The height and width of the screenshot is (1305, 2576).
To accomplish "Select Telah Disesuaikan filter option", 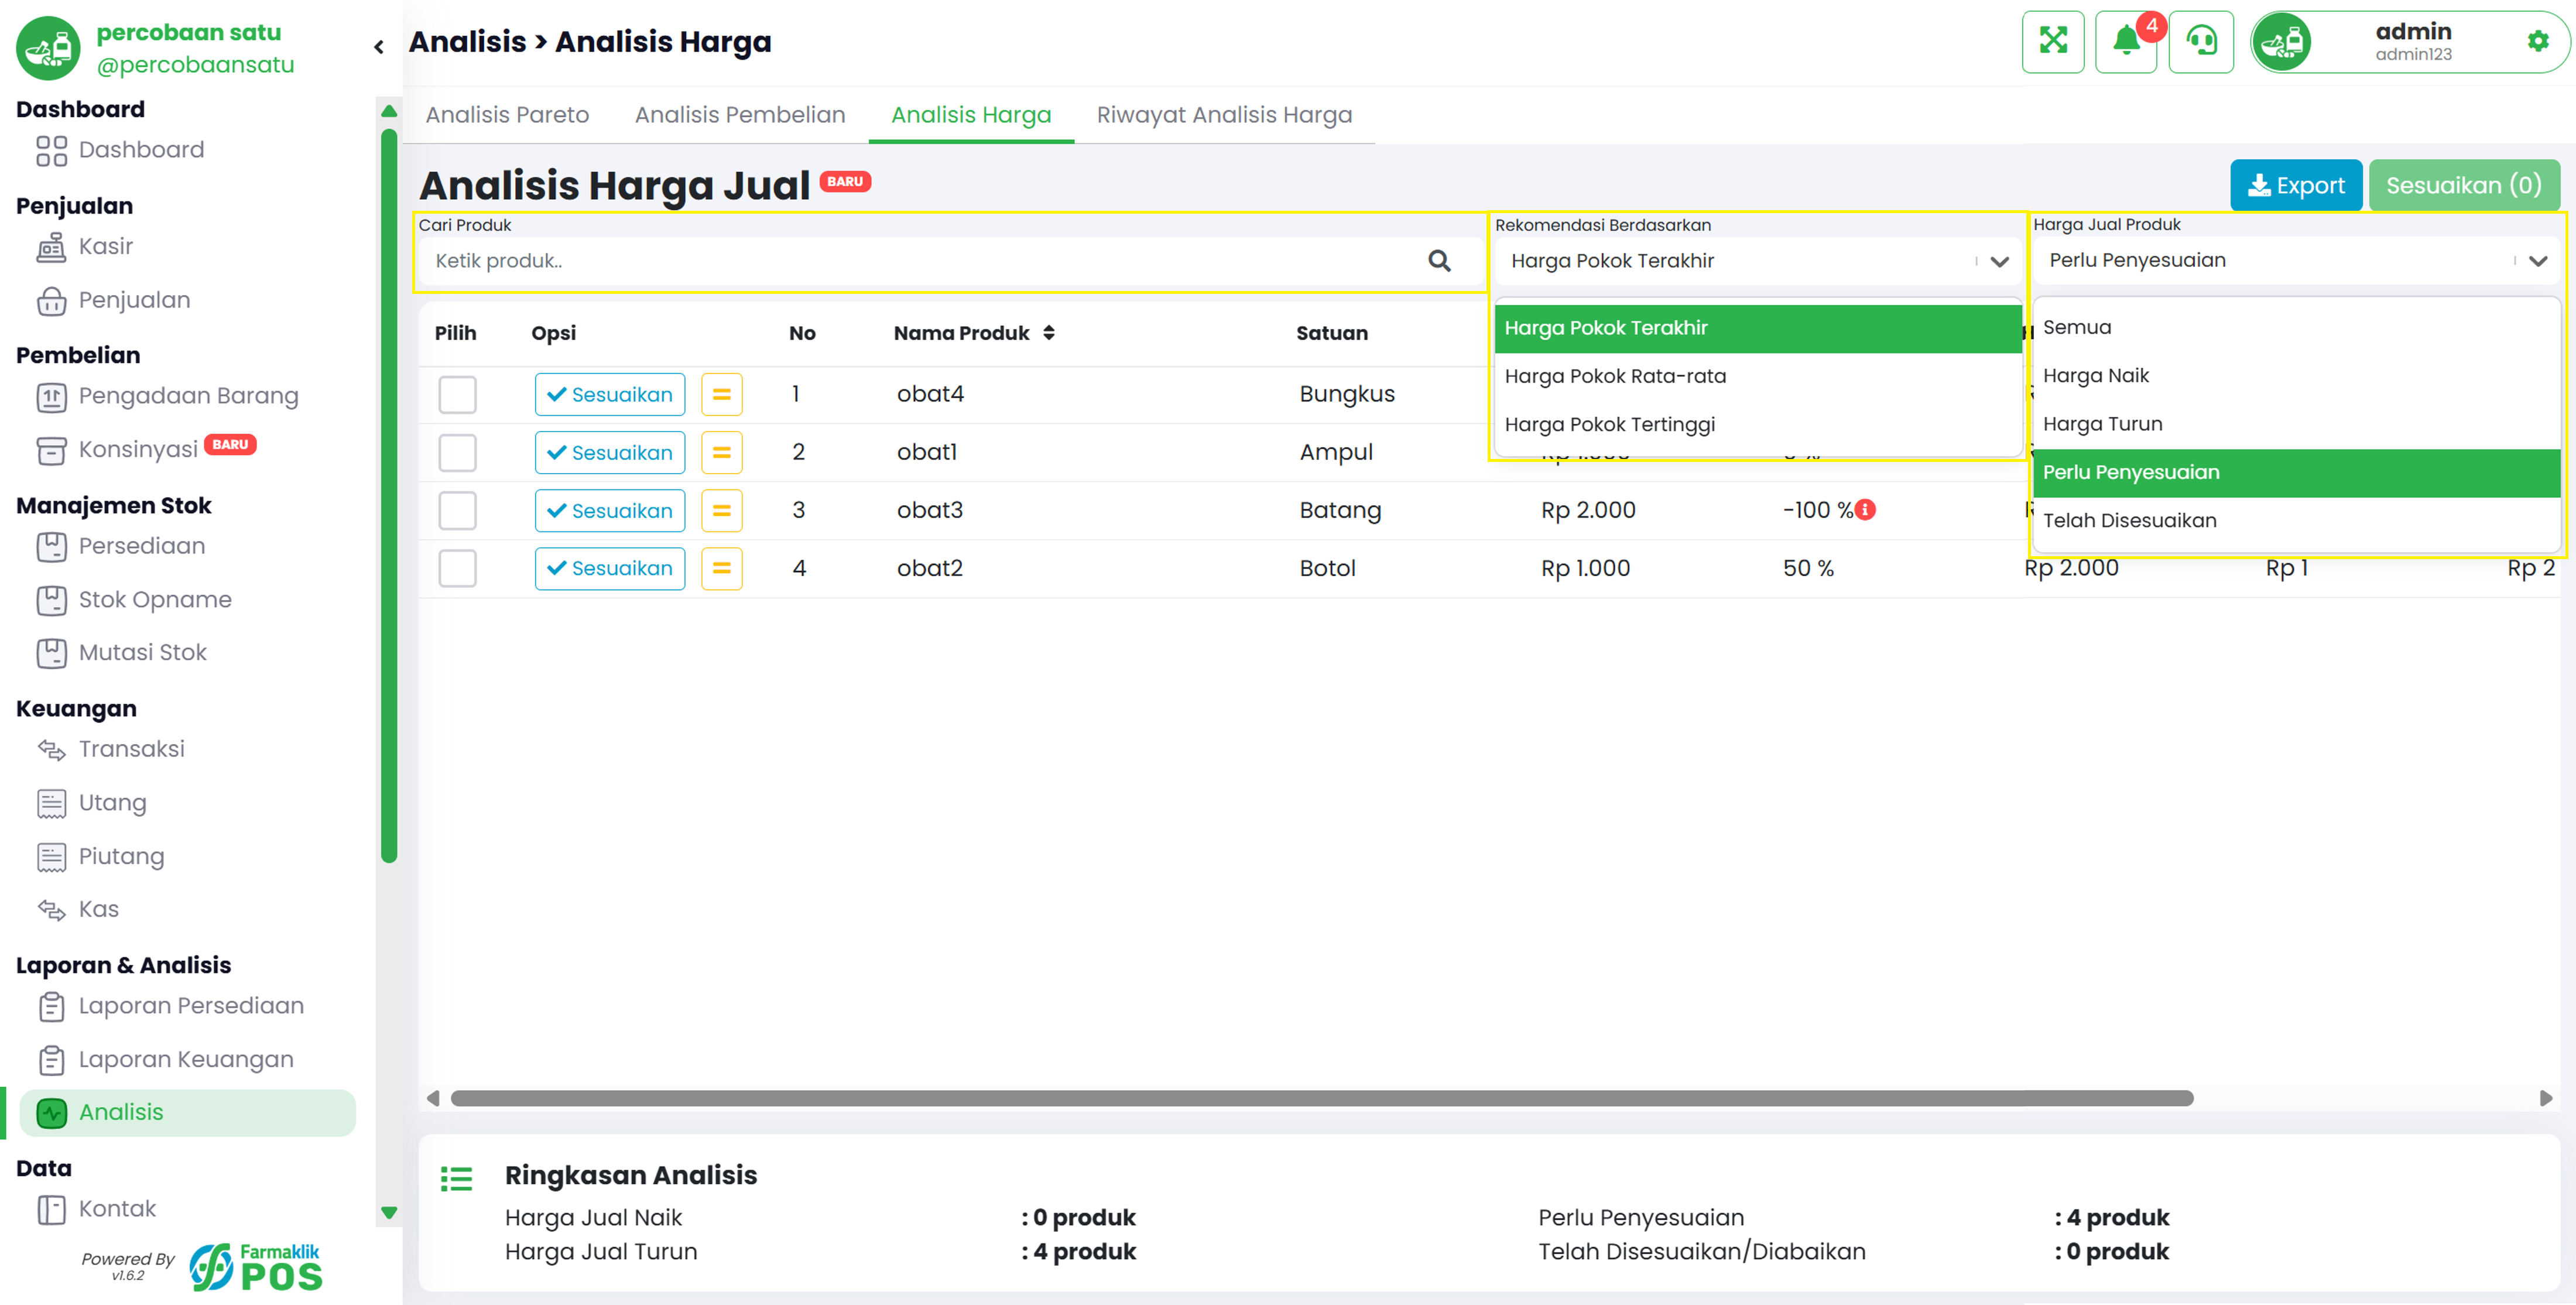I will click(x=2296, y=520).
